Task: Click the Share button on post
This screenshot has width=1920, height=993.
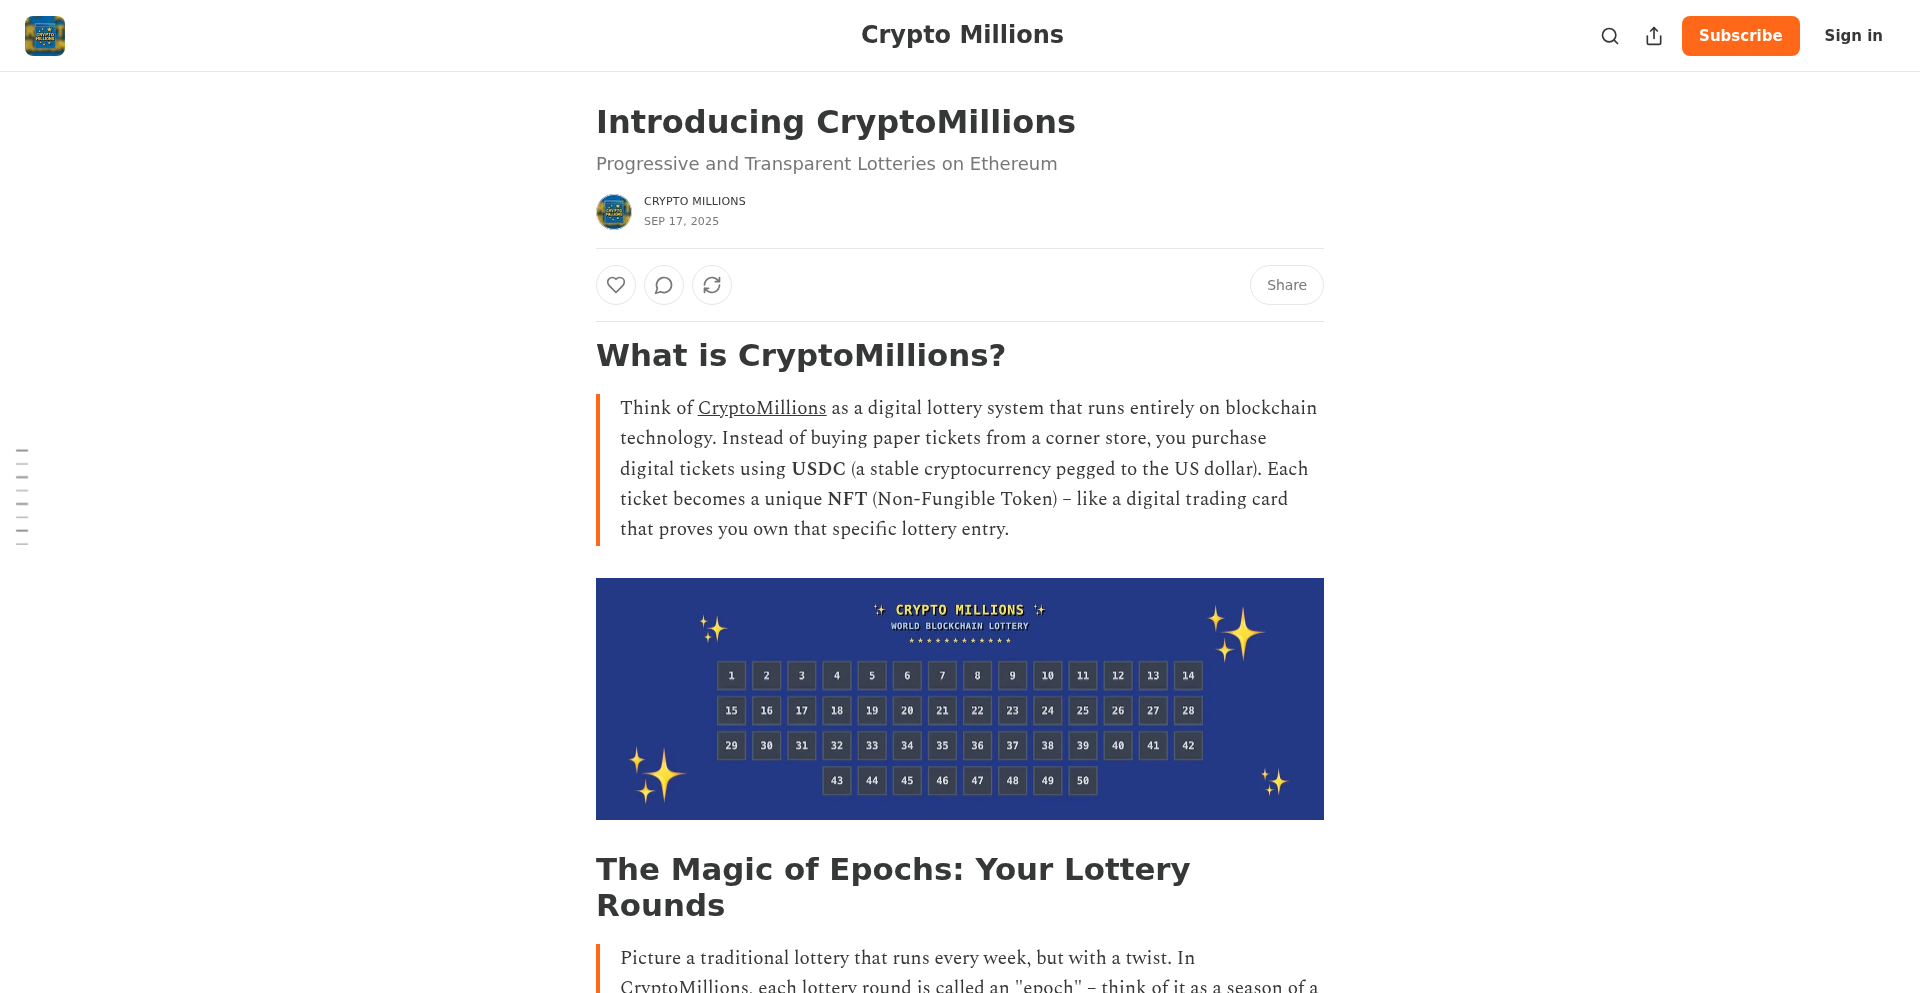Action: (1287, 285)
